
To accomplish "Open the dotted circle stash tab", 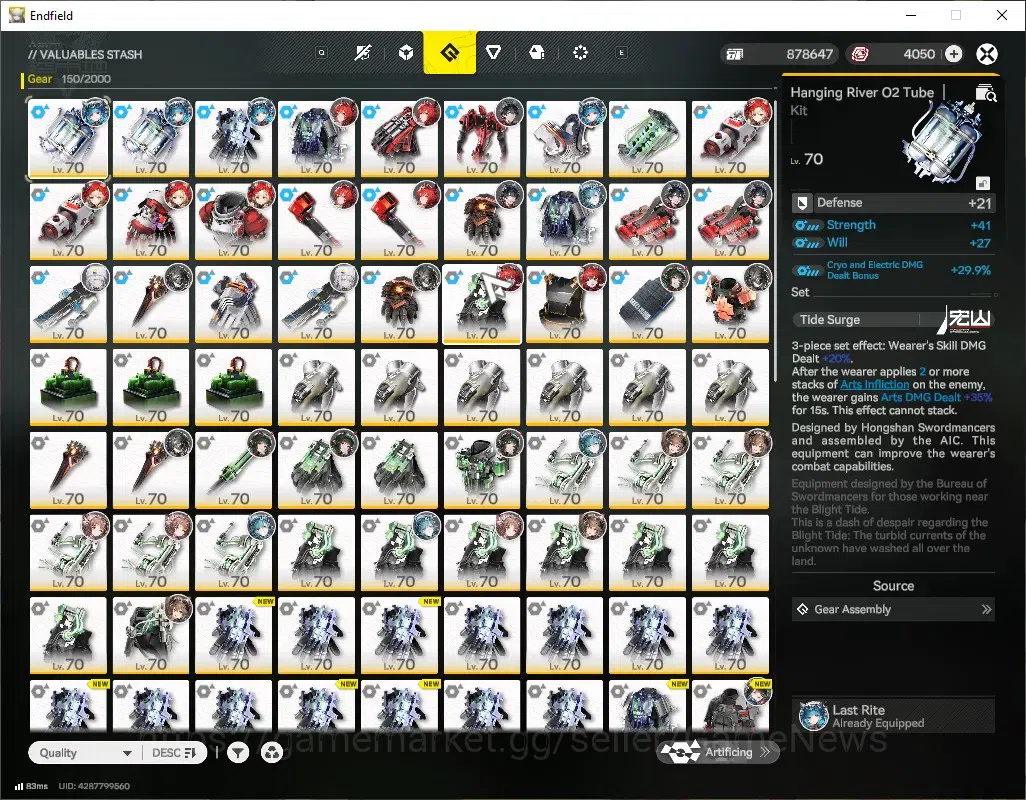I will 580,53.
